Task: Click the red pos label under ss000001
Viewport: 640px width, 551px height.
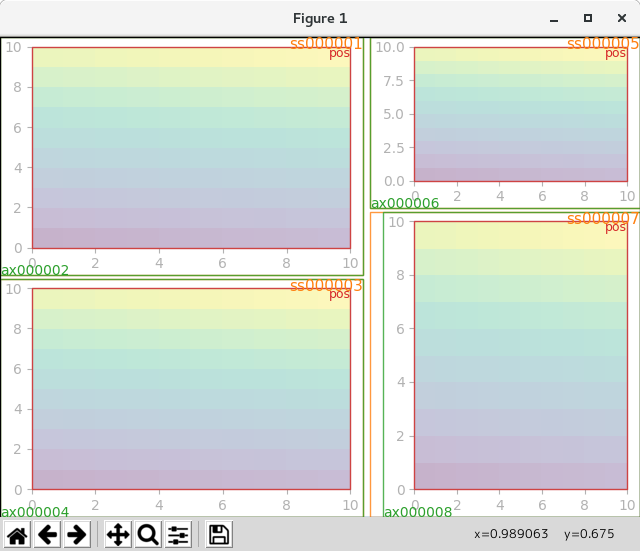Action: pos(339,53)
